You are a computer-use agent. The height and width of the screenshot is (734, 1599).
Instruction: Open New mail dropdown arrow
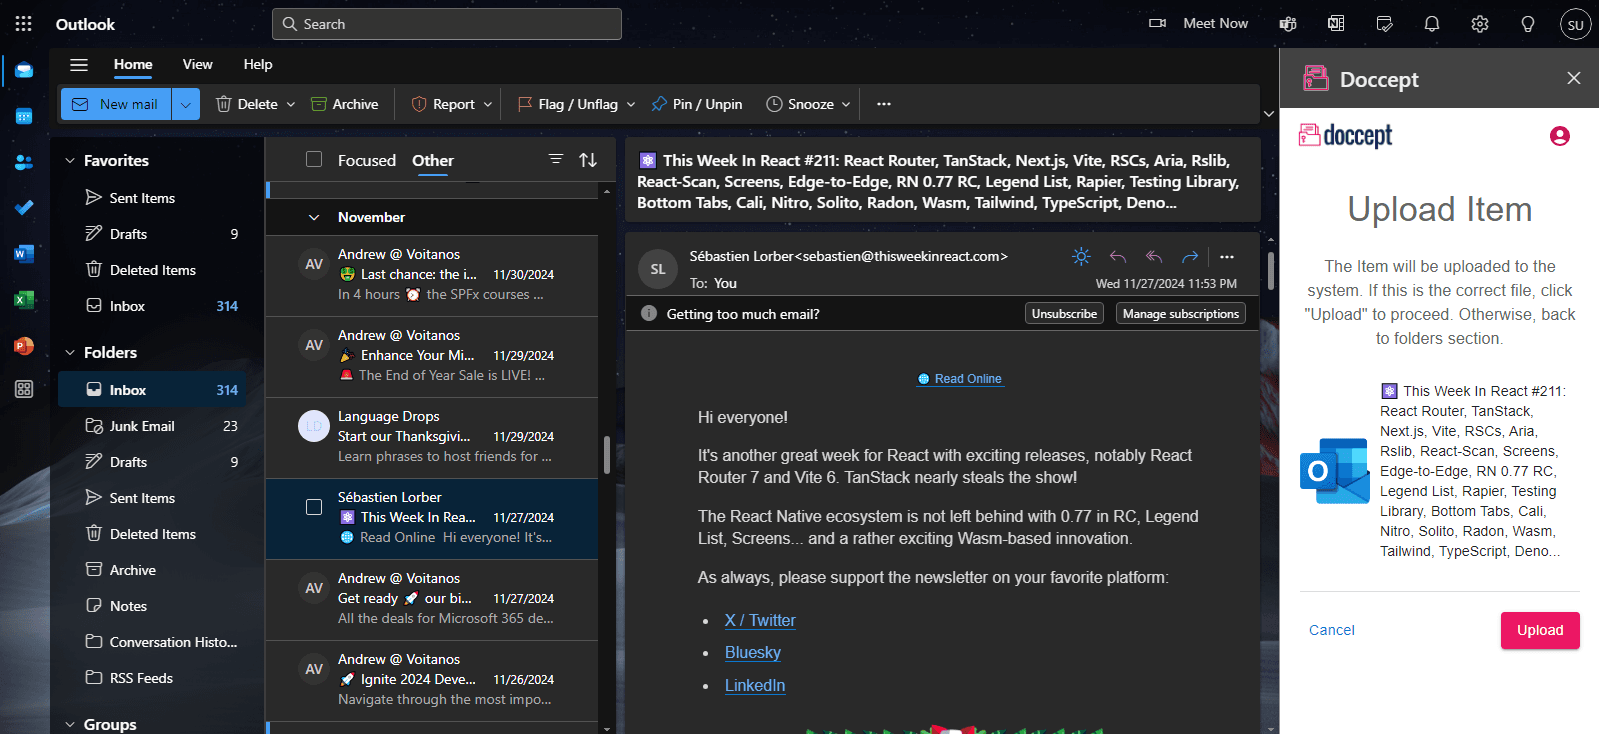(x=186, y=104)
